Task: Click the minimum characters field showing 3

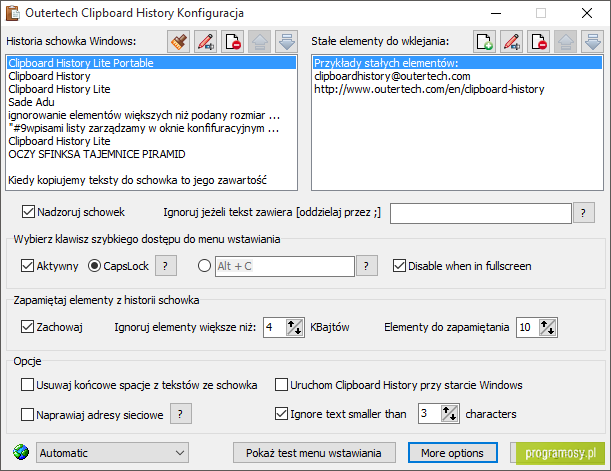Action: point(430,413)
